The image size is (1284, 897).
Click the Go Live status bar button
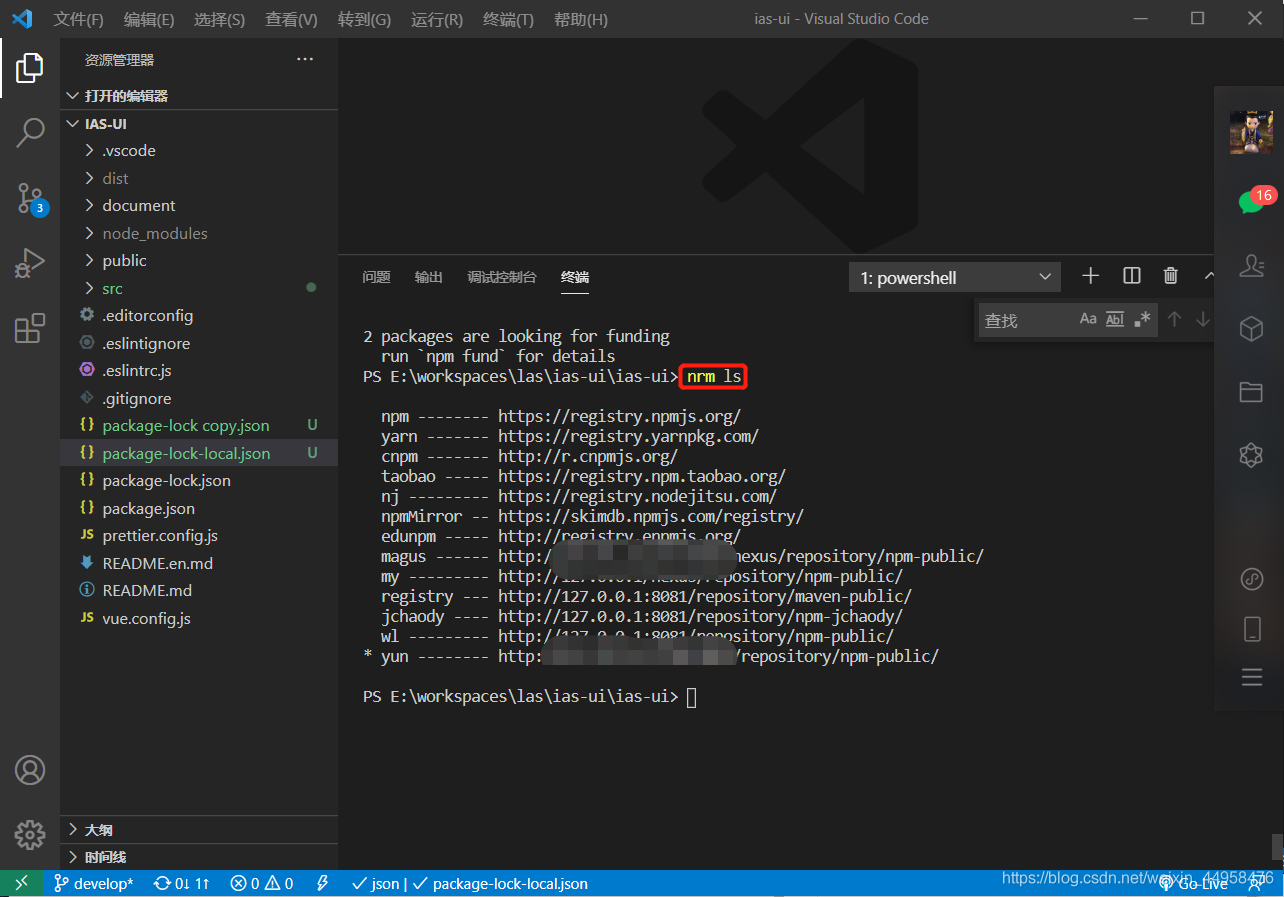pyautogui.click(x=1194, y=883)
